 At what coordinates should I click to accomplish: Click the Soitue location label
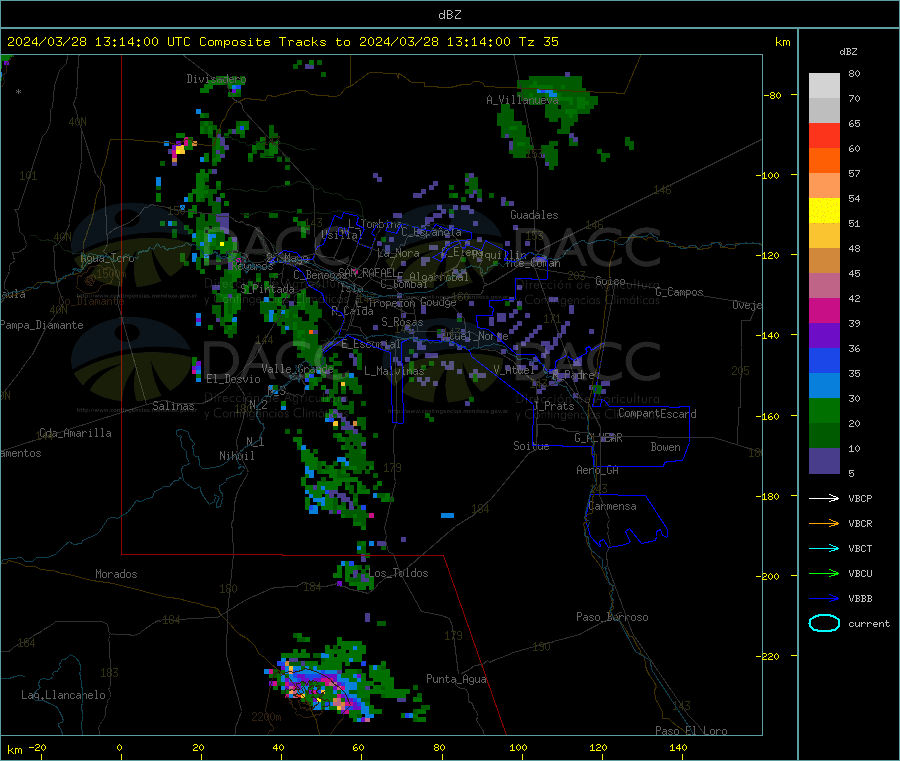[531, 446]
